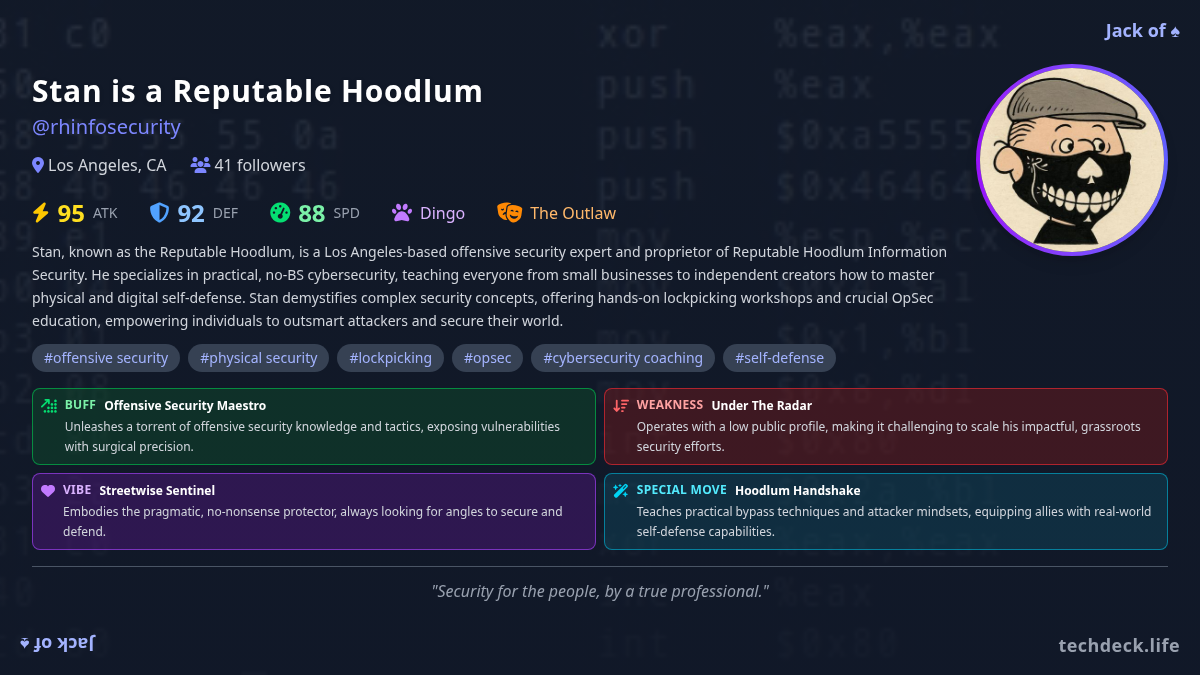Click the purple paw print icon

point(402,213)
